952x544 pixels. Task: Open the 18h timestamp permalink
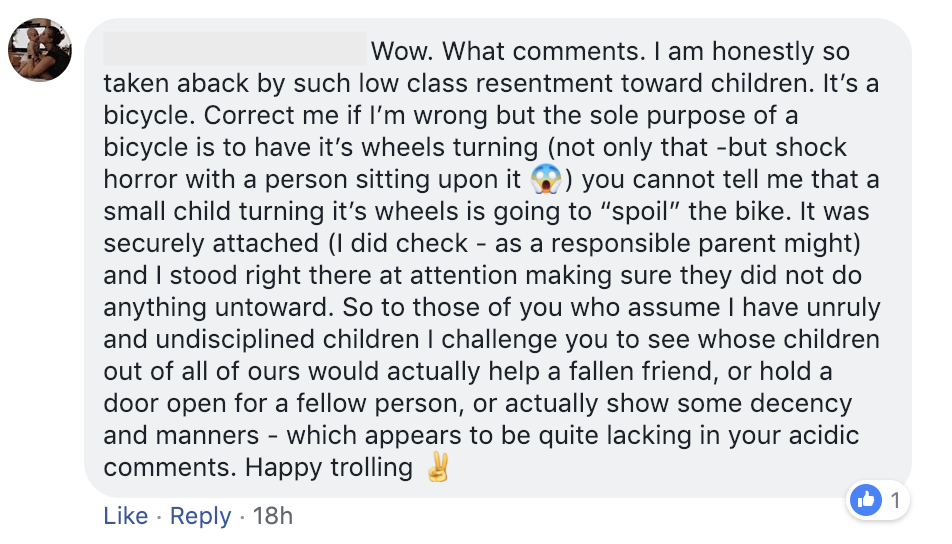pos(273,515)
